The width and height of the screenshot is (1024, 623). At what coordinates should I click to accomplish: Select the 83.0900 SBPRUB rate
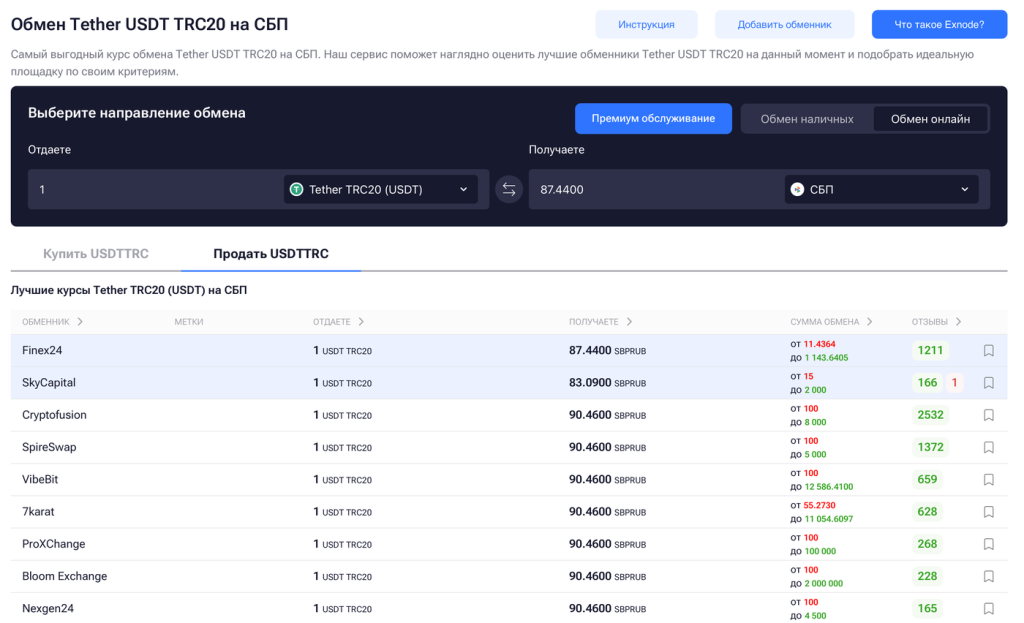click(607, 383)
